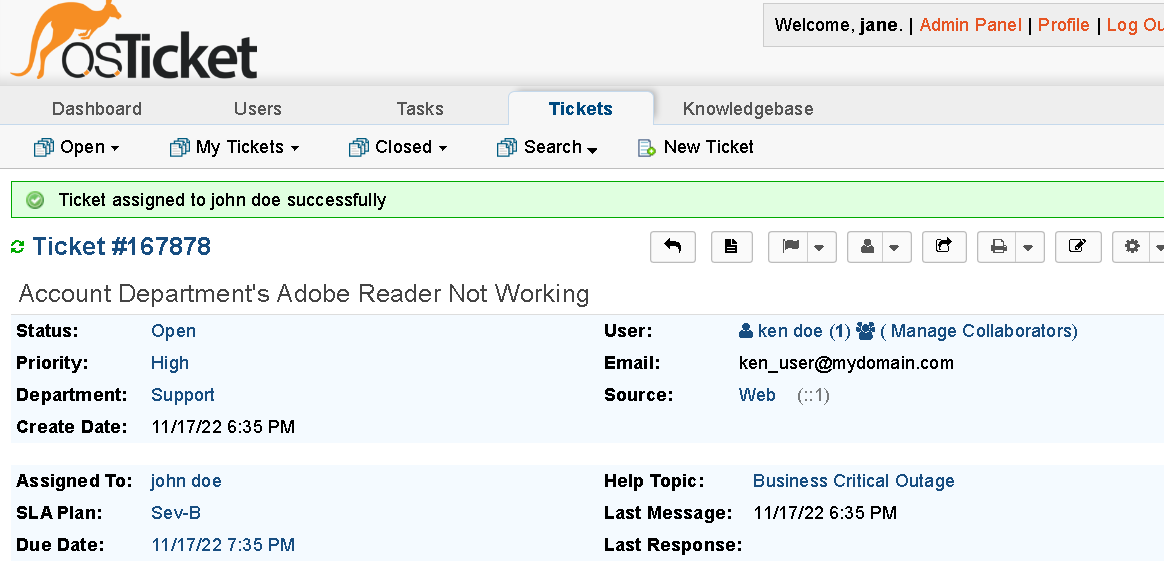The height and width of the screenshot is (579, 1164).
Task: Click the transfer ticket icon
Action: [944, 246]
